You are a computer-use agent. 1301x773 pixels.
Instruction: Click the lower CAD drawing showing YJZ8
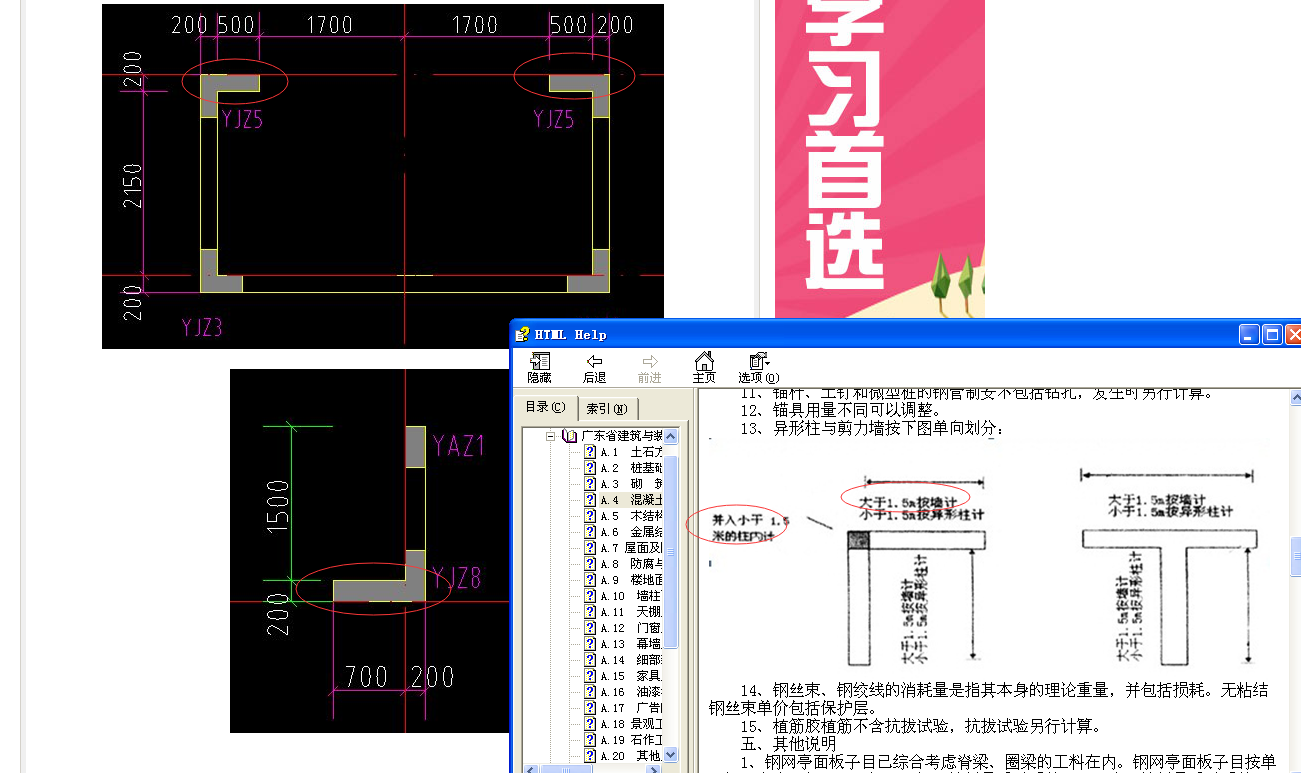[x=369, y=551]
